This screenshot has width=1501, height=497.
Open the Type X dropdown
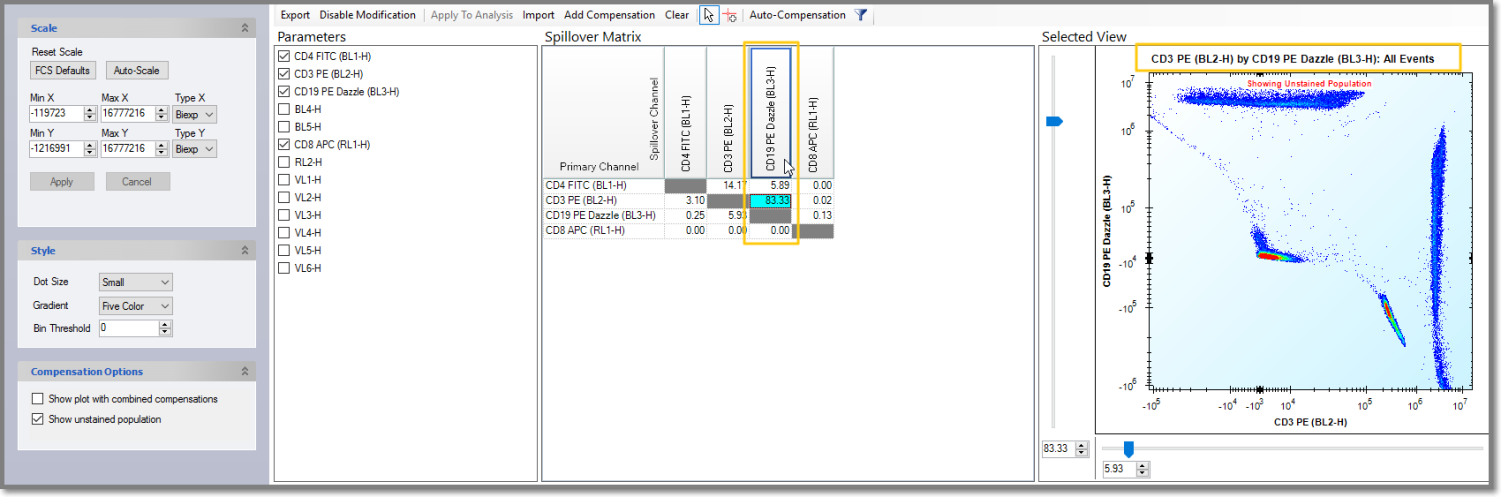[x=195, y=115]
